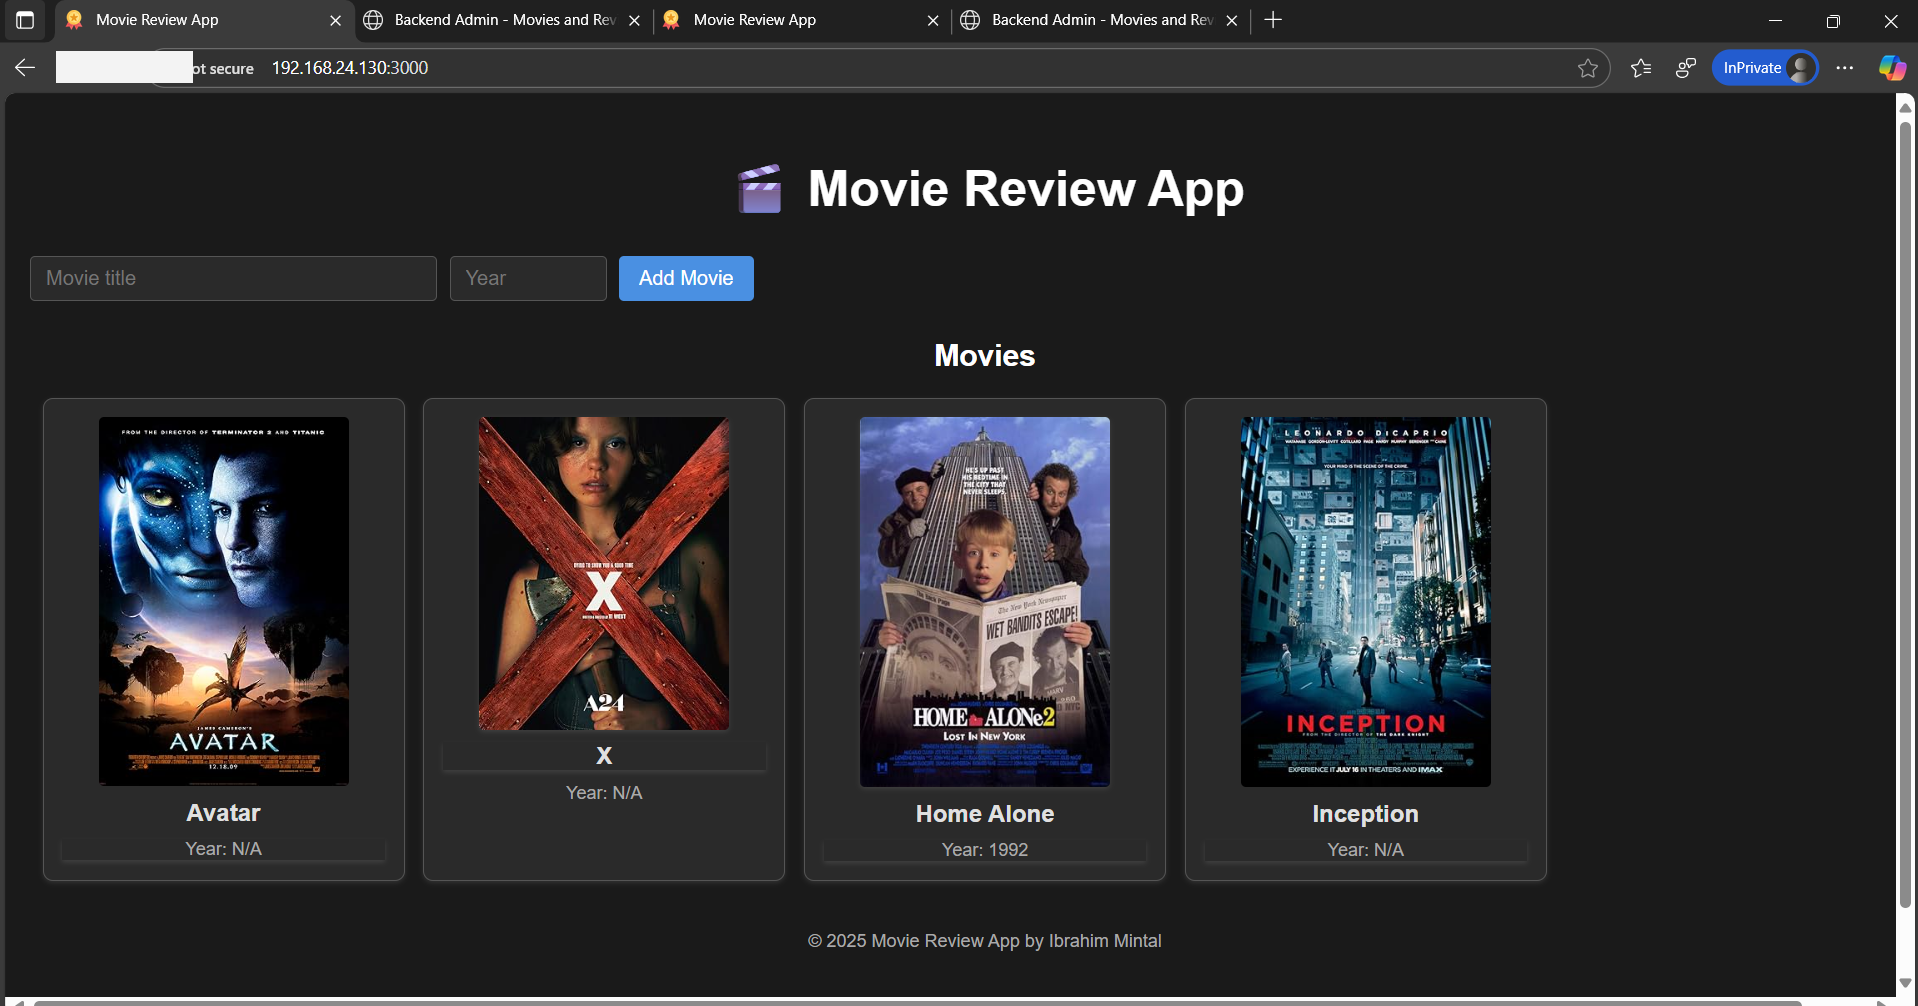Select the Inception movie poster
Viewport: 1918px width, 1006px height.
(1365, 601)
